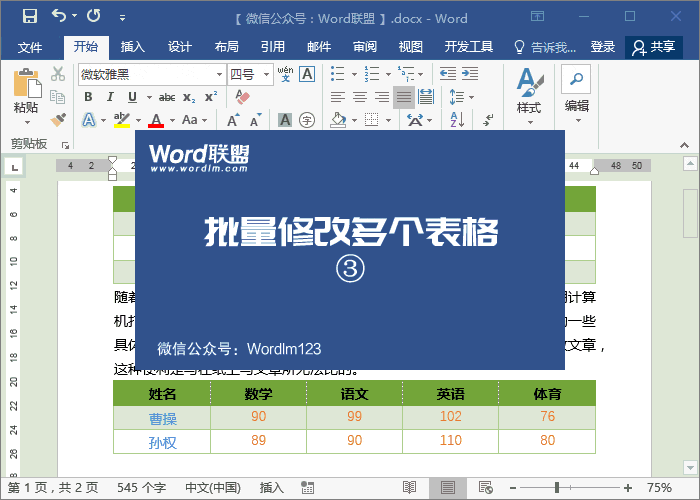Toggle character shading A
700x500 pixels.
285,120
